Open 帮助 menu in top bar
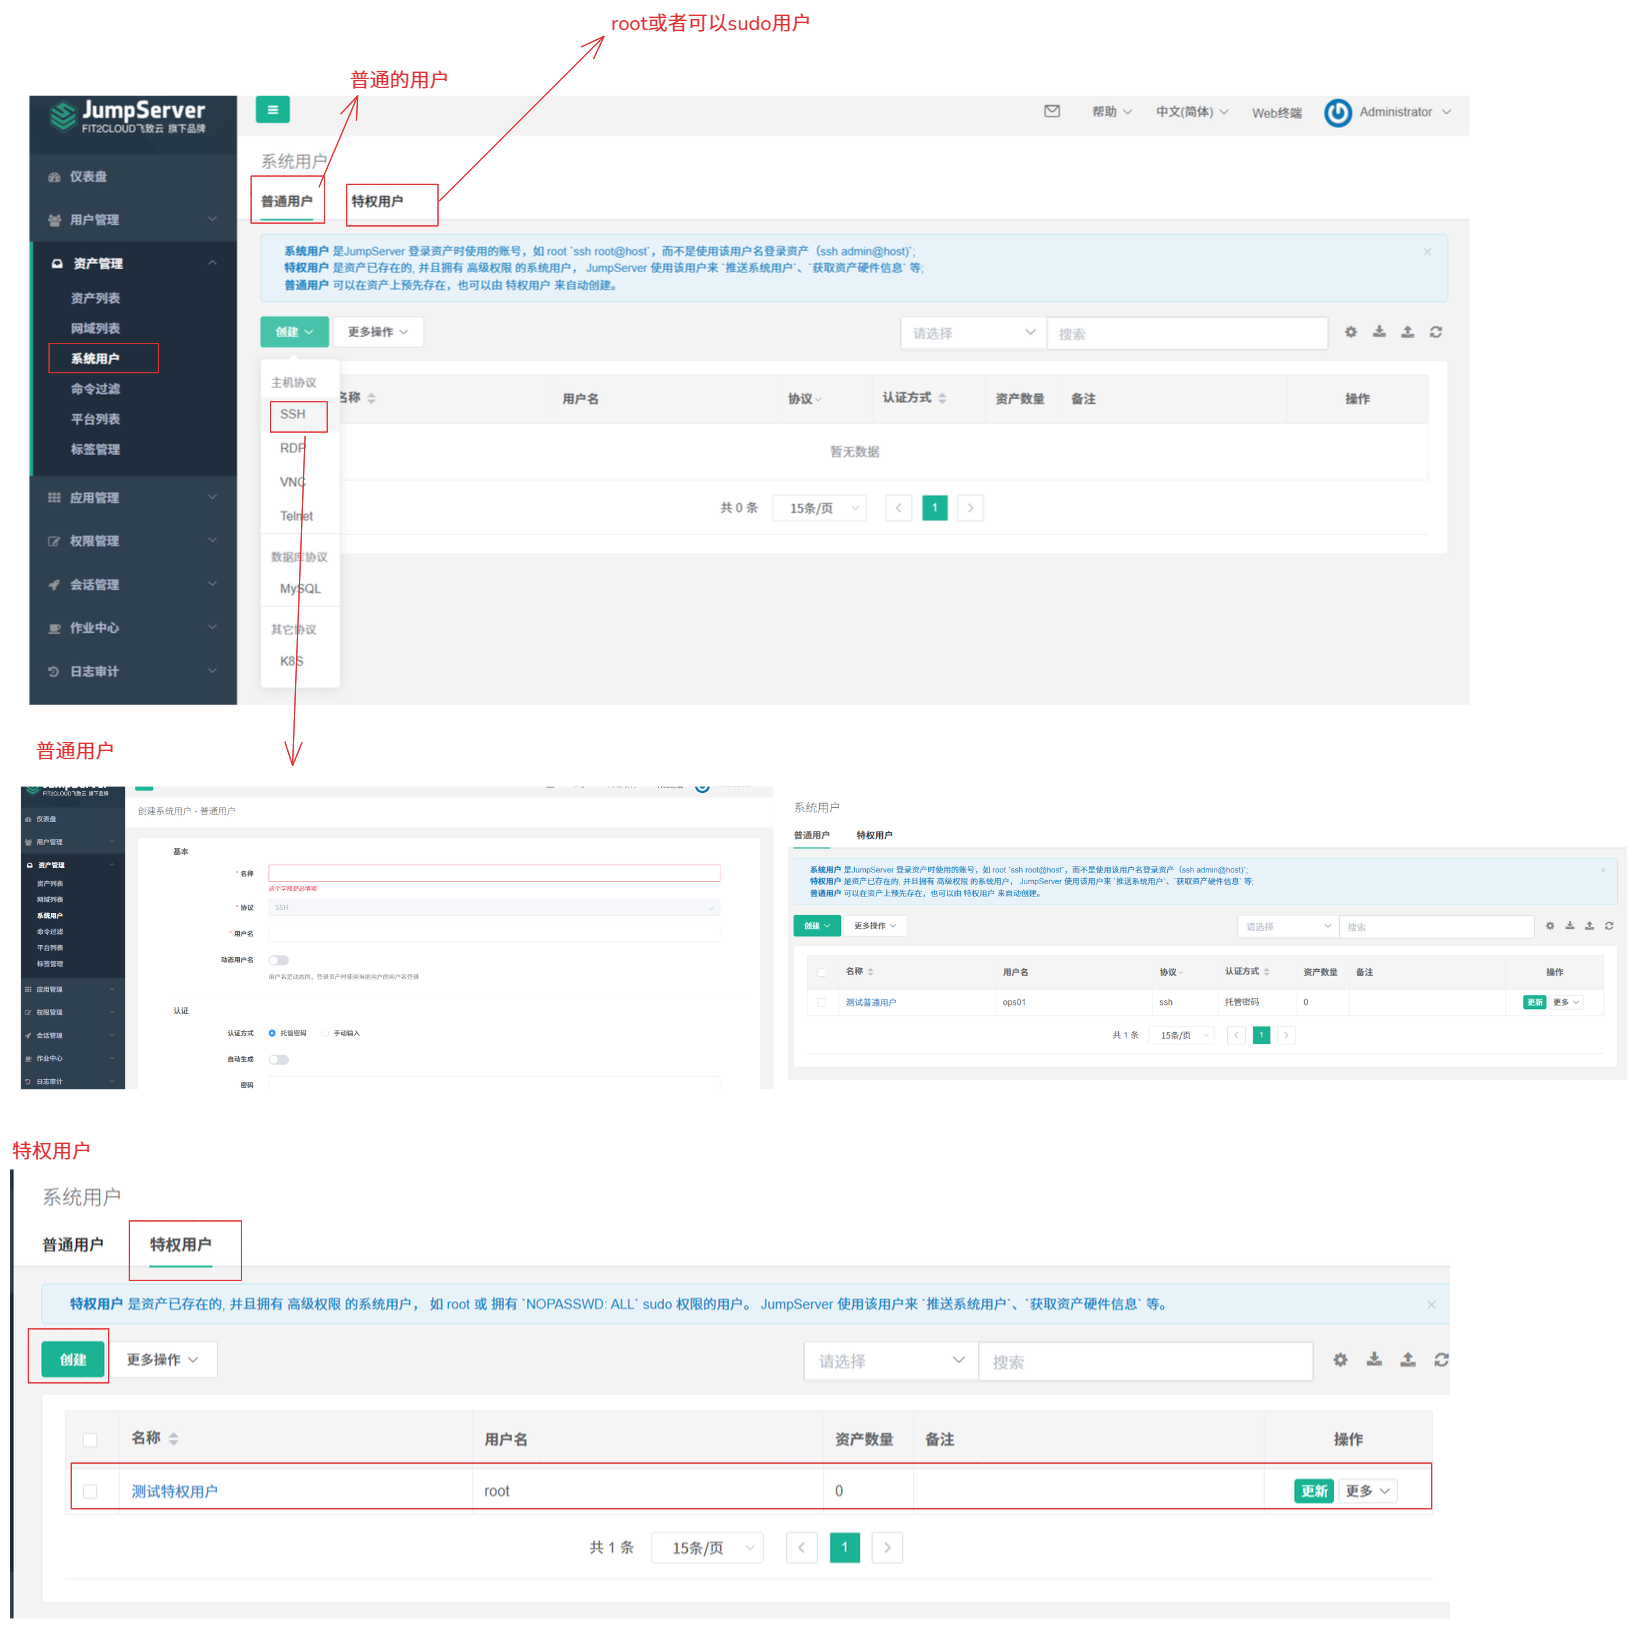 coord(1112,112)
